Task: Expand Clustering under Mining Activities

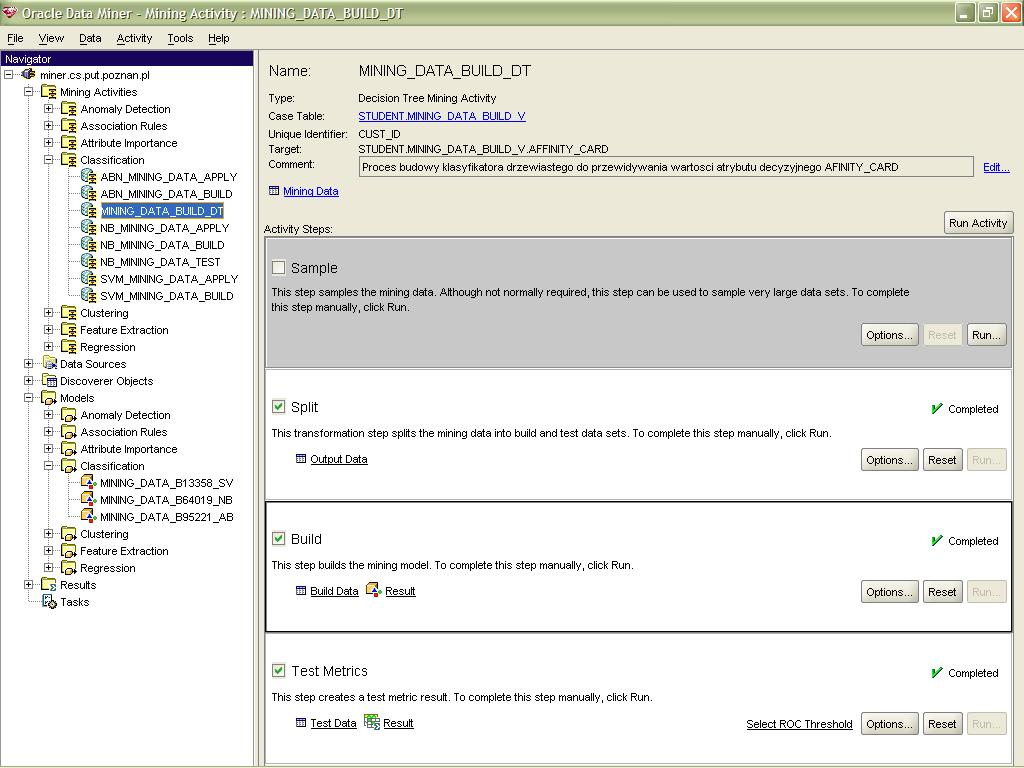Action: point(48,312)
